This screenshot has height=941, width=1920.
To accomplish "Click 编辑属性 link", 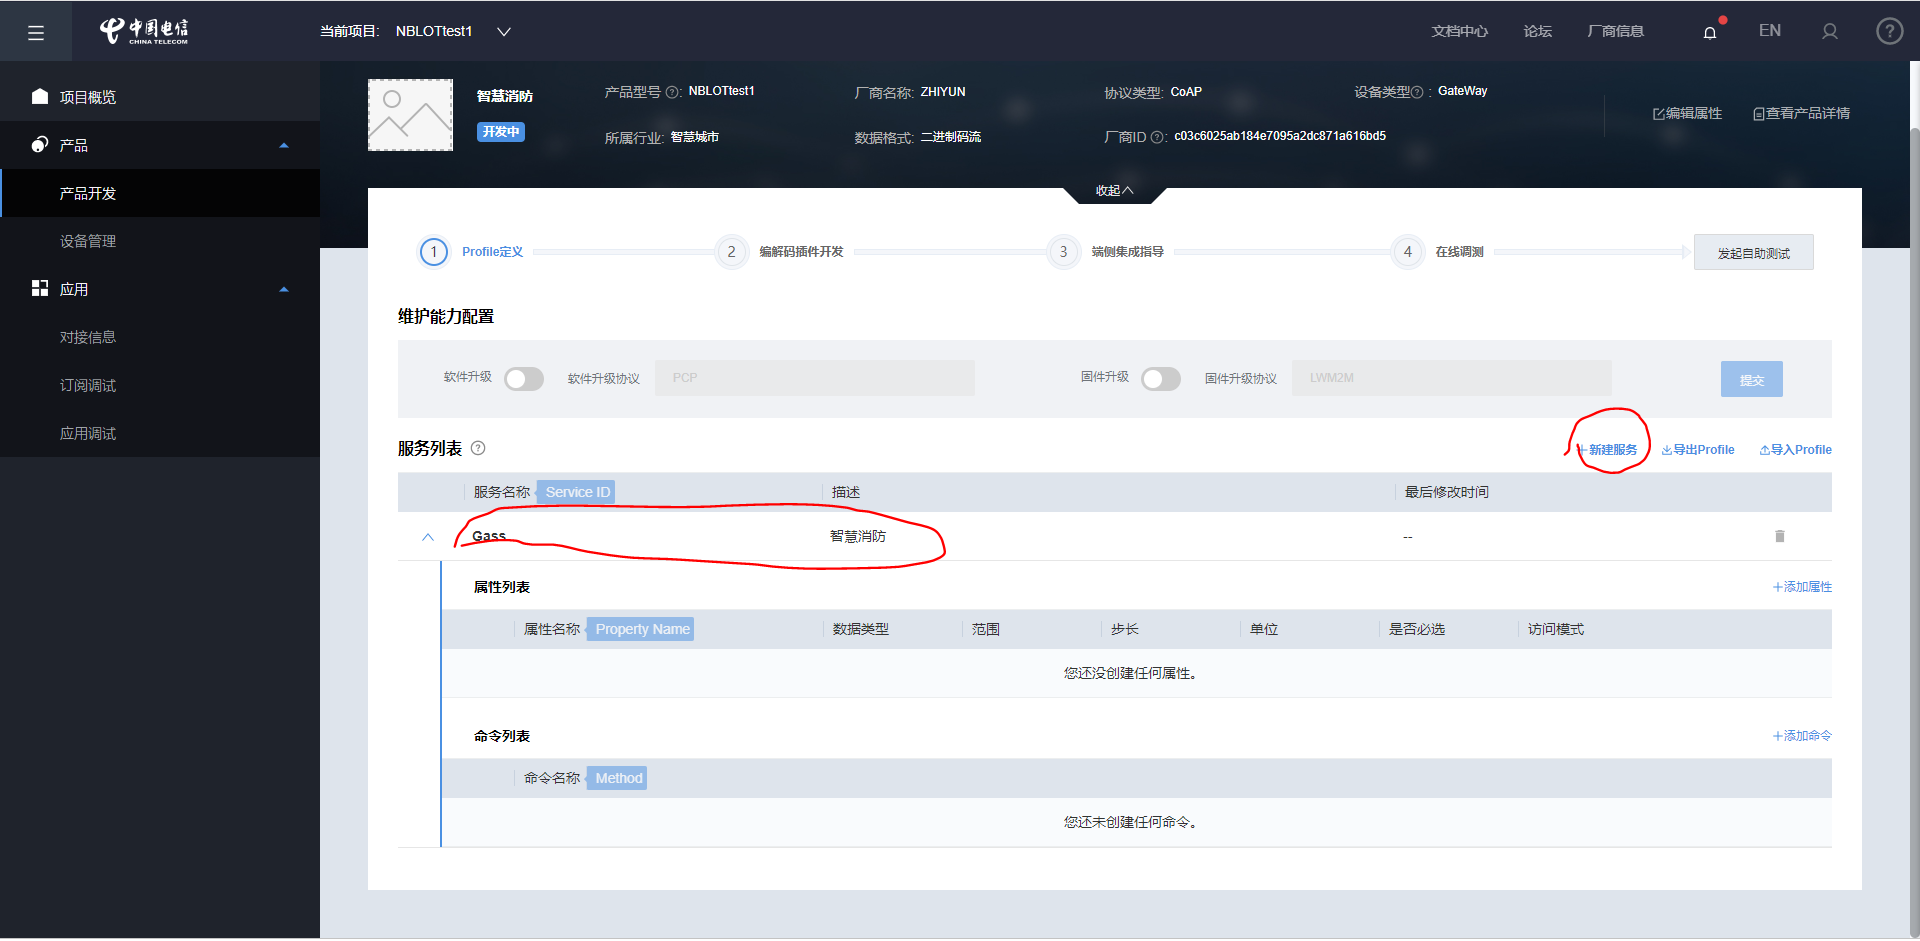I will point(1687,114).
